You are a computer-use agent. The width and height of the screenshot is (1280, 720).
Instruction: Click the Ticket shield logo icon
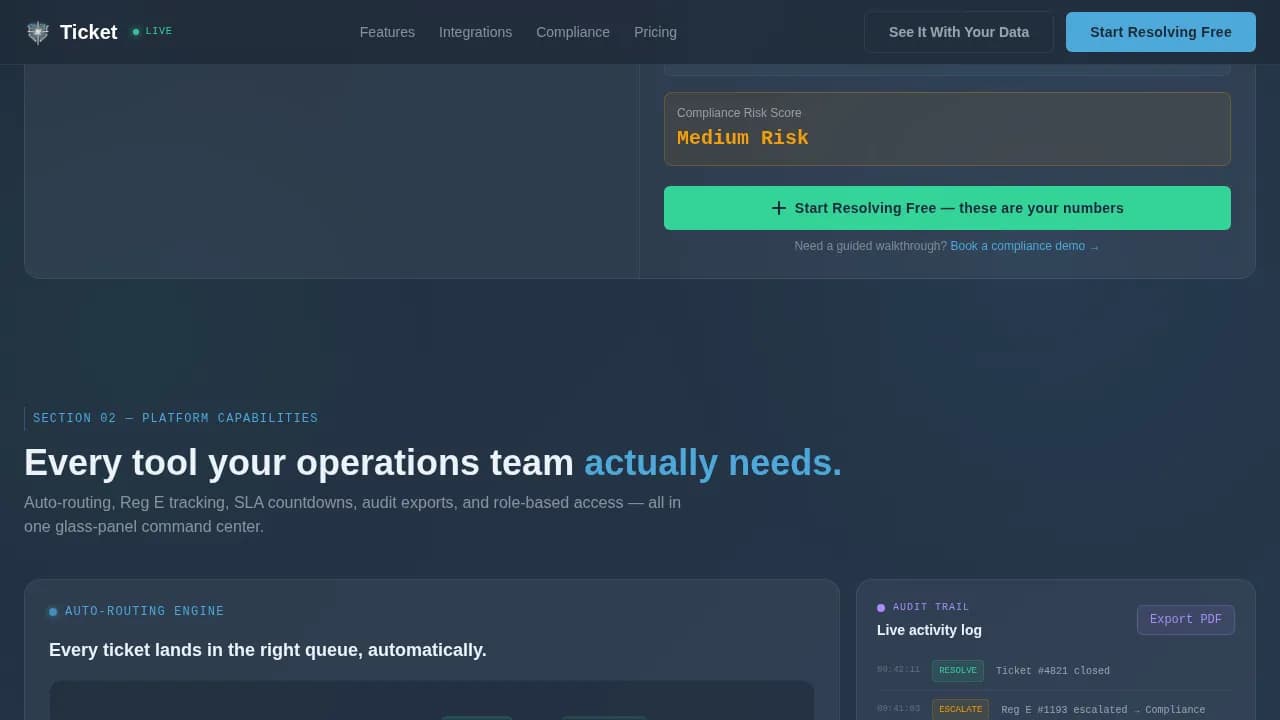click(38, 32)
